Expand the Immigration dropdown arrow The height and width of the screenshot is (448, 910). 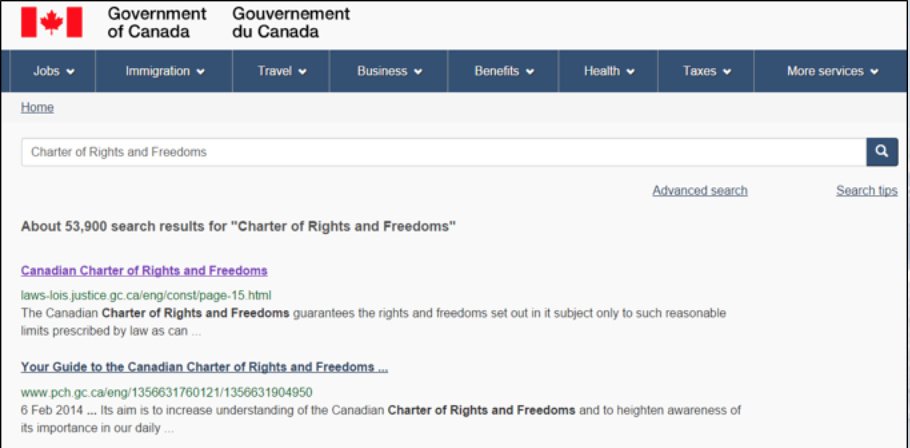[x=200, y=72]
